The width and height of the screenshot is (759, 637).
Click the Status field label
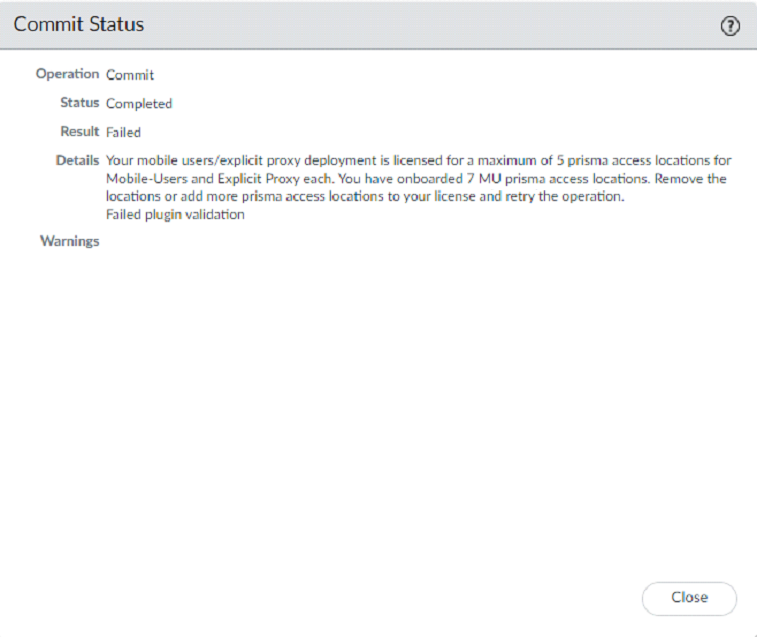80,103
